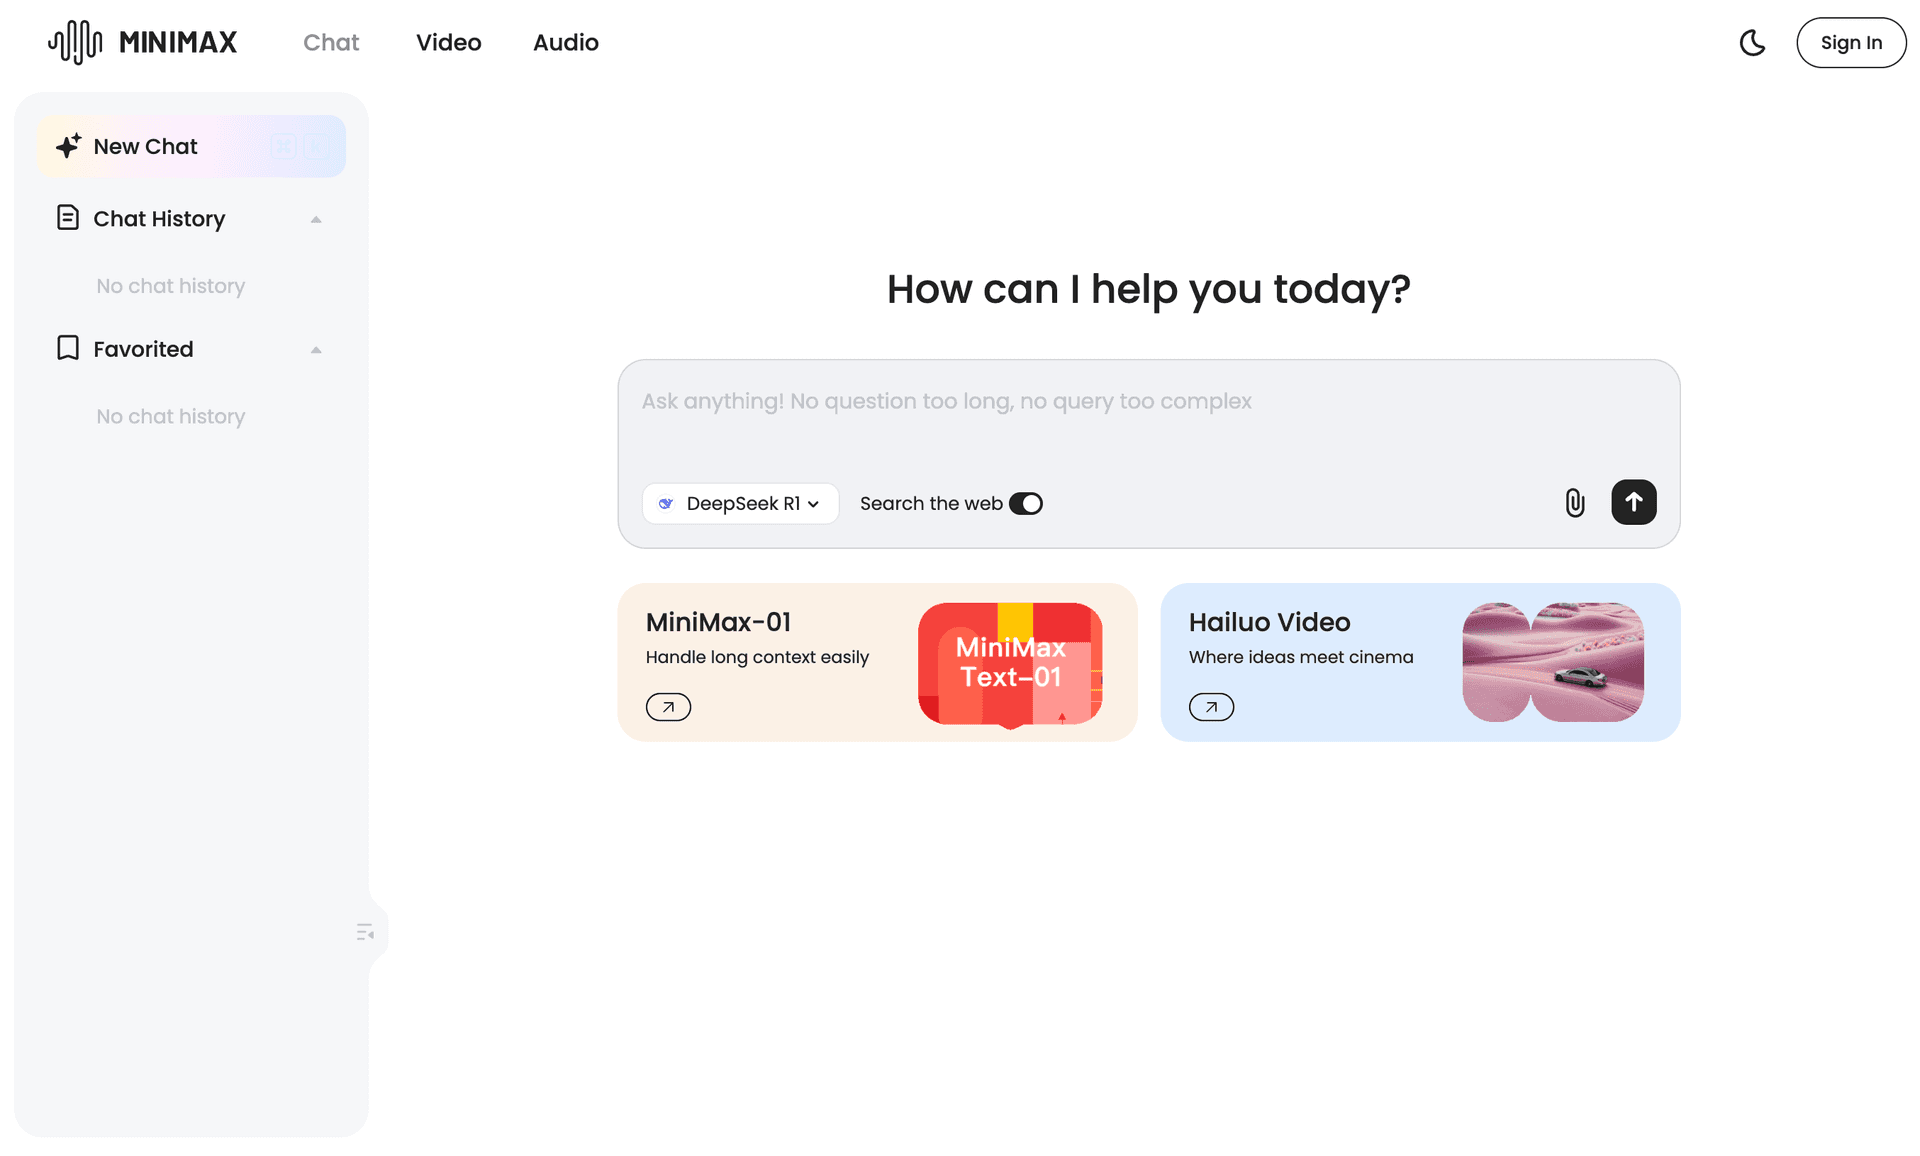Click the Sign In button
Image resolution: width=1920 pixels, height=1156 pixels.
pos(1851,41)
